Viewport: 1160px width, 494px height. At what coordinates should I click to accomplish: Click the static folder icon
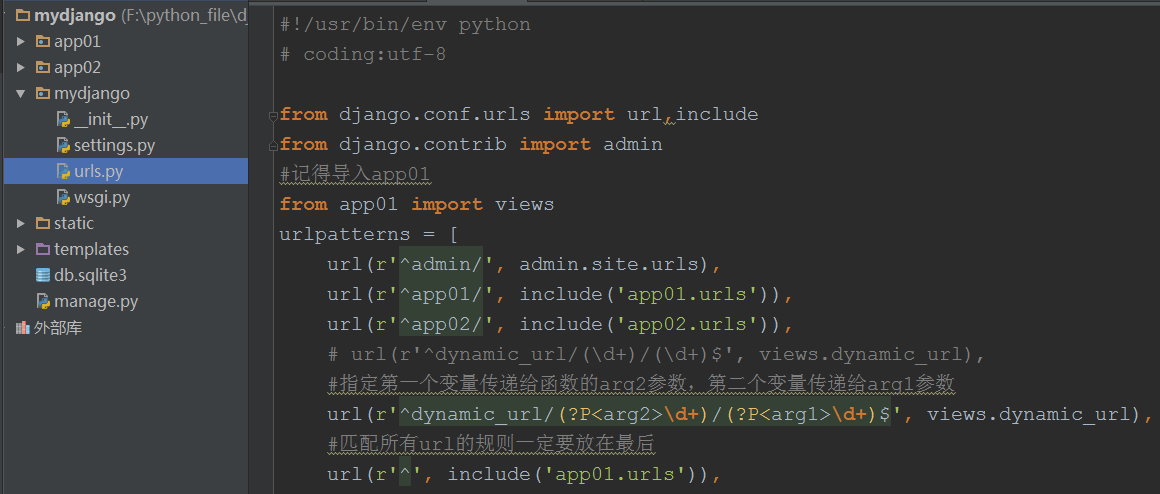point(43,223)
